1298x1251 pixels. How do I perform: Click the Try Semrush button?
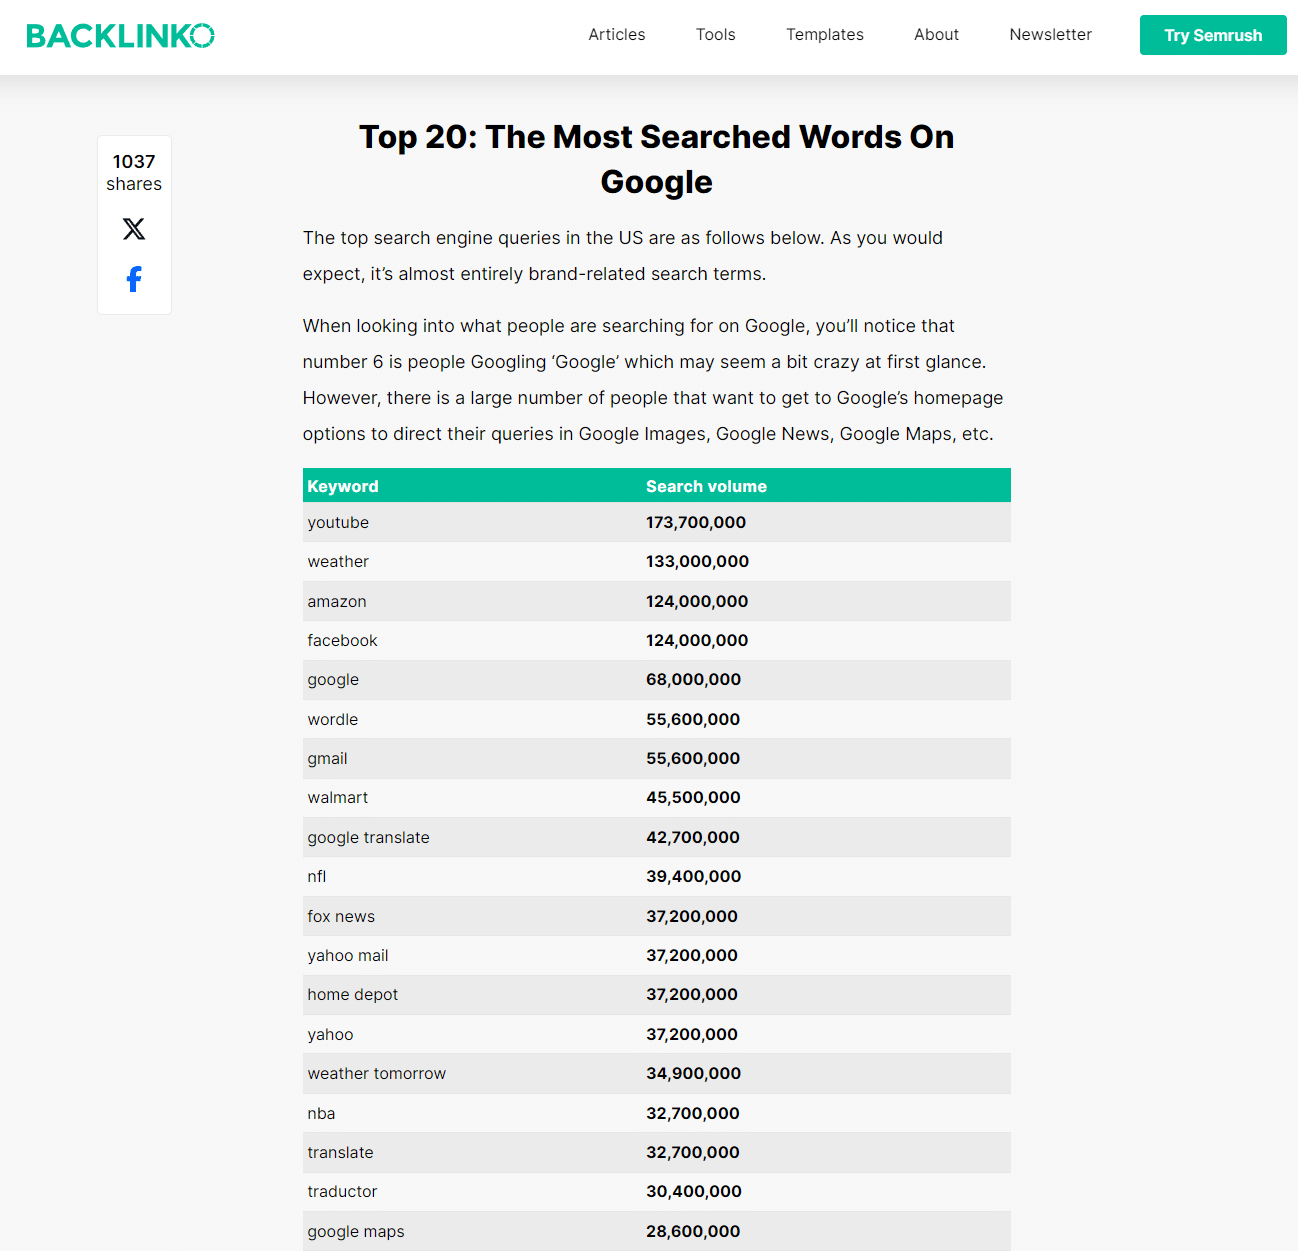click(1213, 35)
